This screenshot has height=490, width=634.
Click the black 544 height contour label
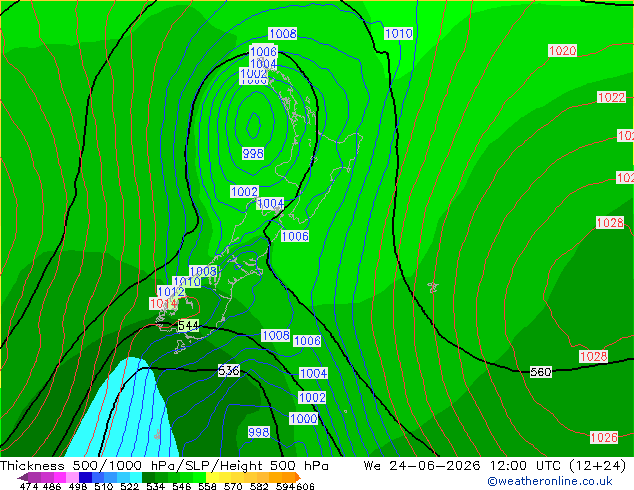tap(188, 325)
